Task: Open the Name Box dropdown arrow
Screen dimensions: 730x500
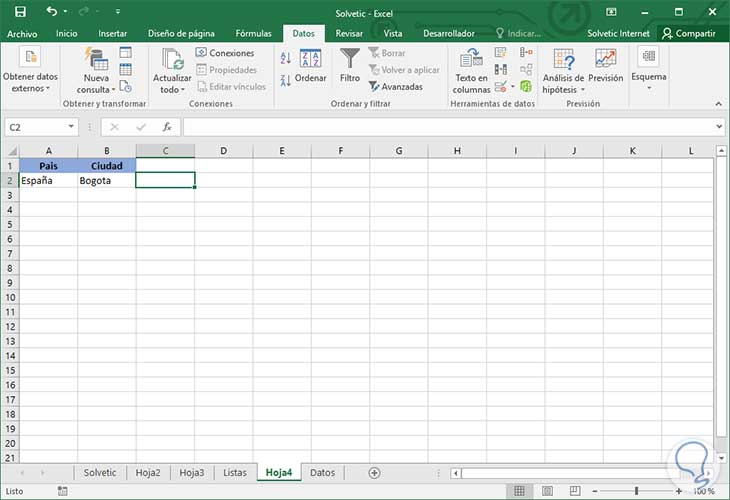Action: 71,127
